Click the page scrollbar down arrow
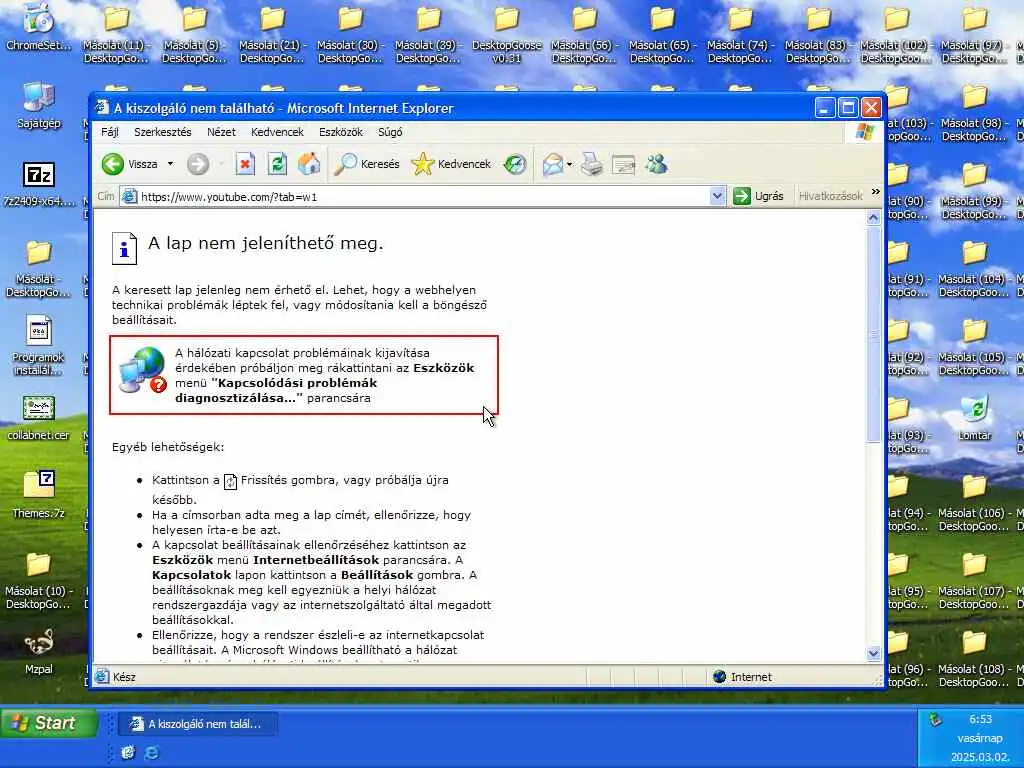The width and height of the screenshot is (1024, 768). pos(873,654)
